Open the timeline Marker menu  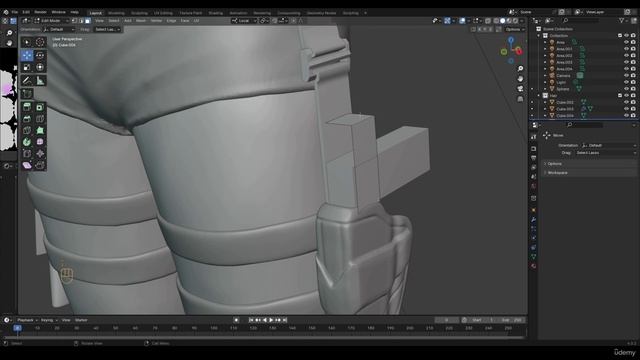(x=81, y=320)
